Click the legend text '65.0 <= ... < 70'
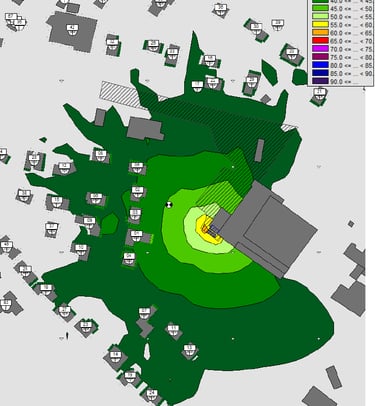Image resolution: width=375 pixels, height=406 pixels. 351,41
